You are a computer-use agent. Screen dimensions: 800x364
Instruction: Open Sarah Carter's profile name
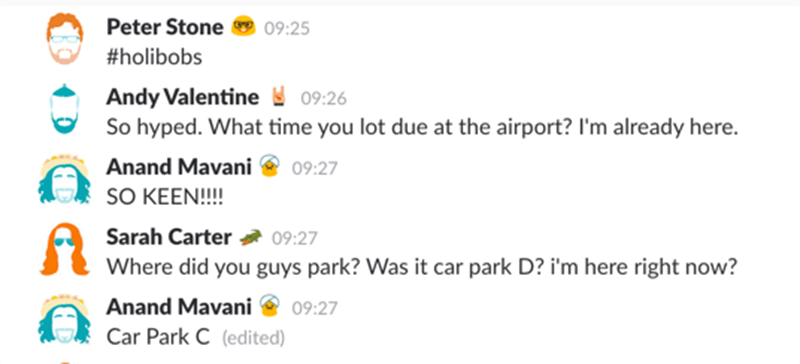tap(169, 237)
